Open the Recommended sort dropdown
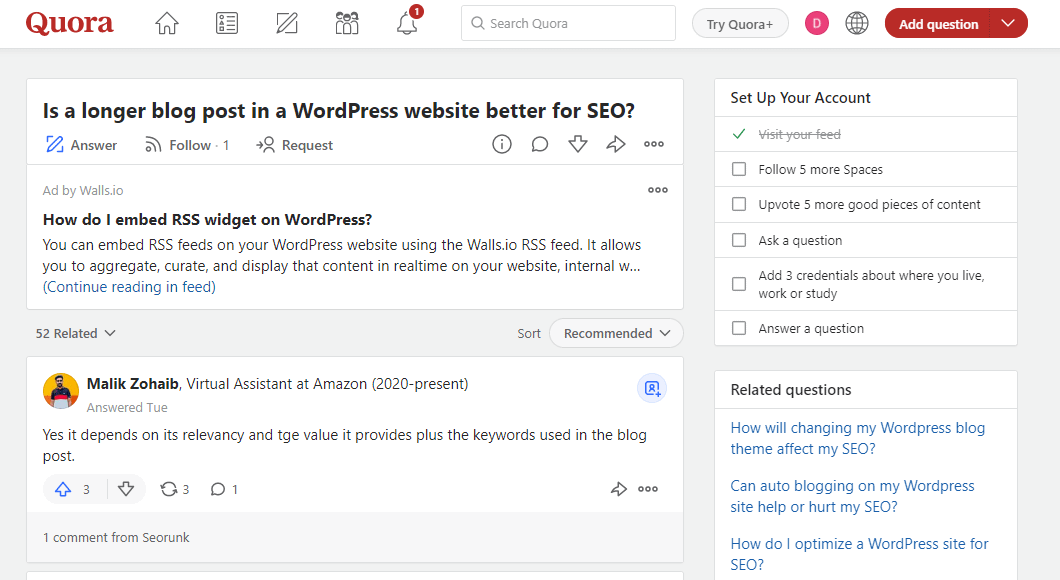The height and width of the screenshot is (580, 1060). point(617,333)
